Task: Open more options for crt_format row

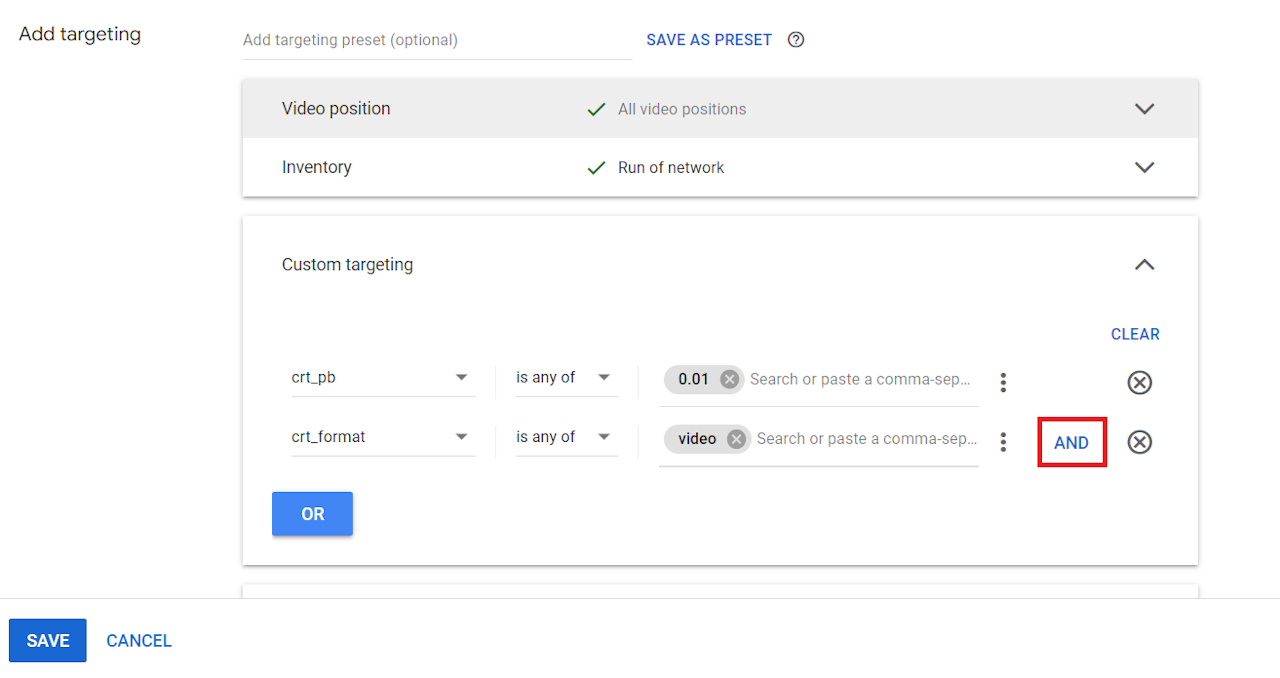Action: (x=1003, y=442)
